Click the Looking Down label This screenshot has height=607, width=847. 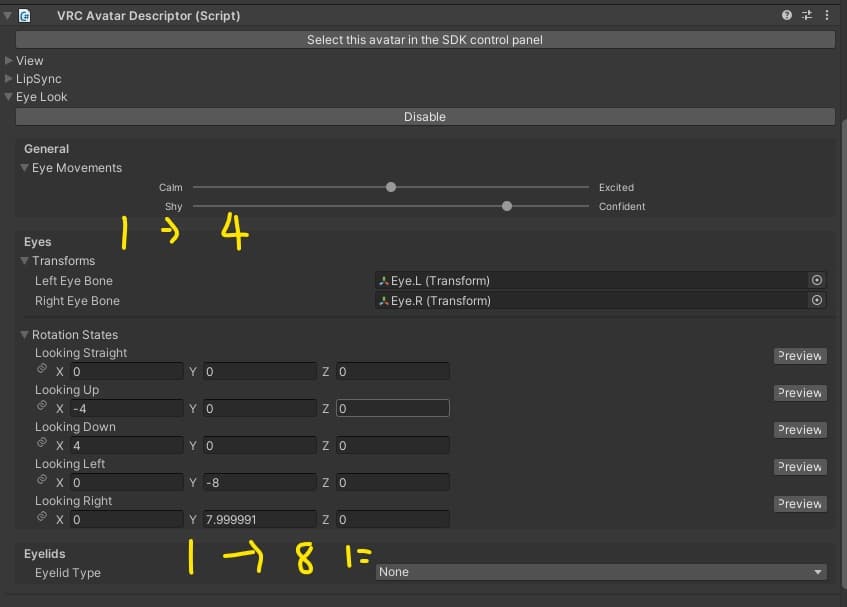pos(75,427)
